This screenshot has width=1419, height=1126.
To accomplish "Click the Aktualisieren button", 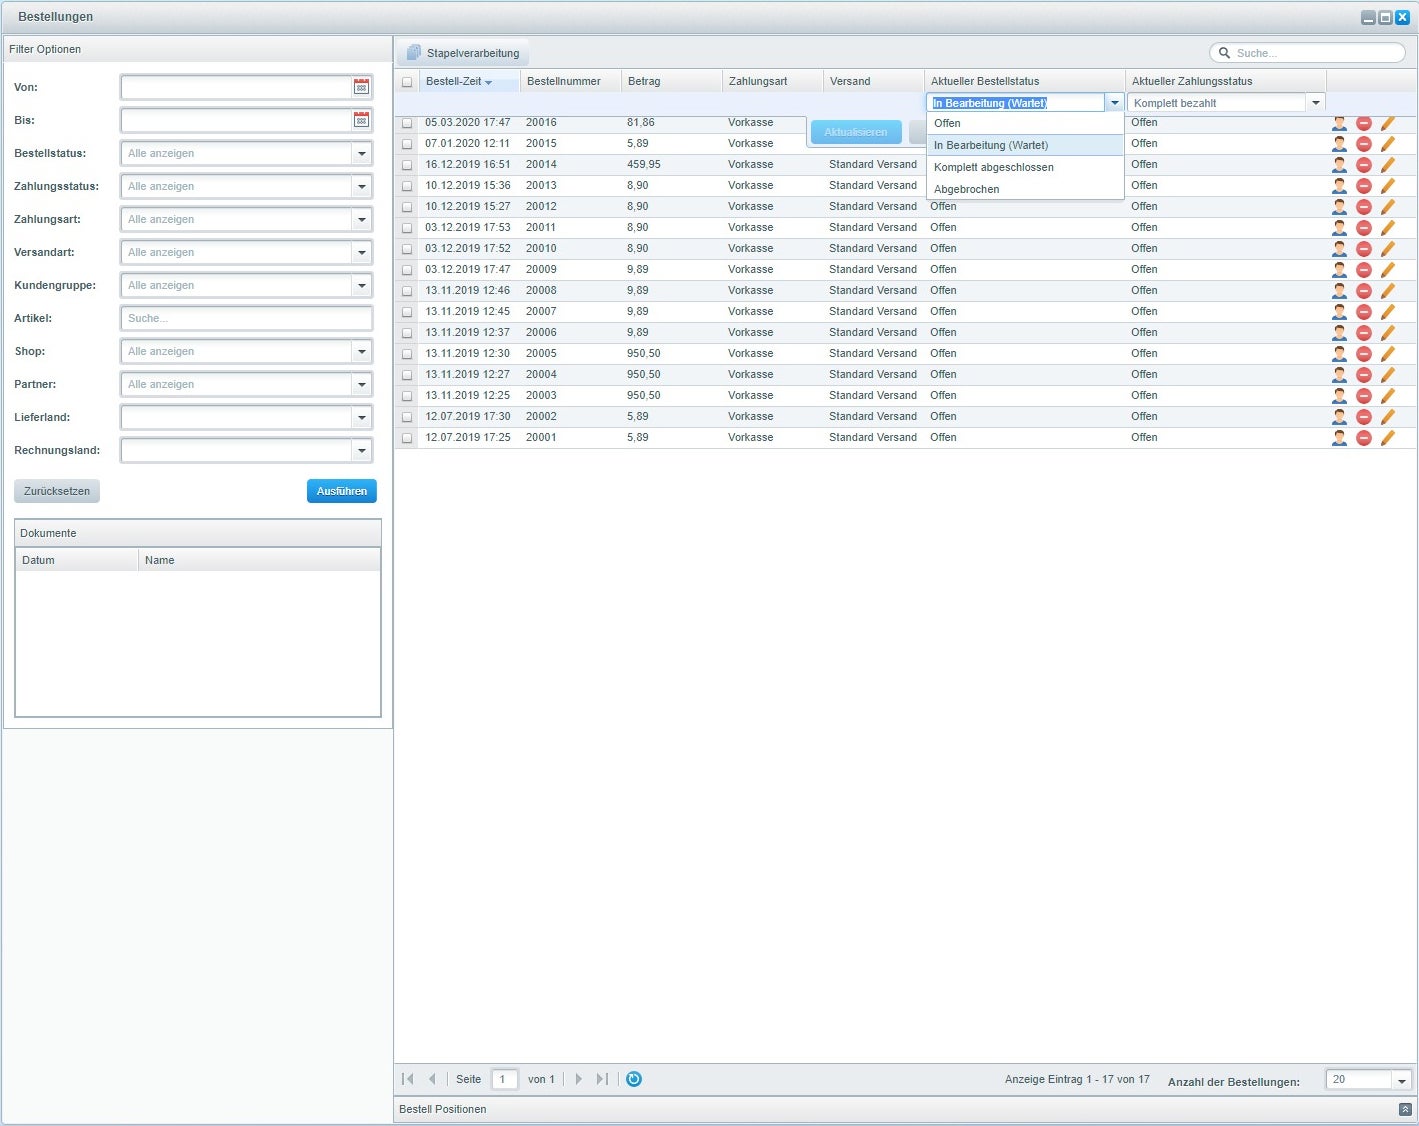I will [x=856, y=132].
